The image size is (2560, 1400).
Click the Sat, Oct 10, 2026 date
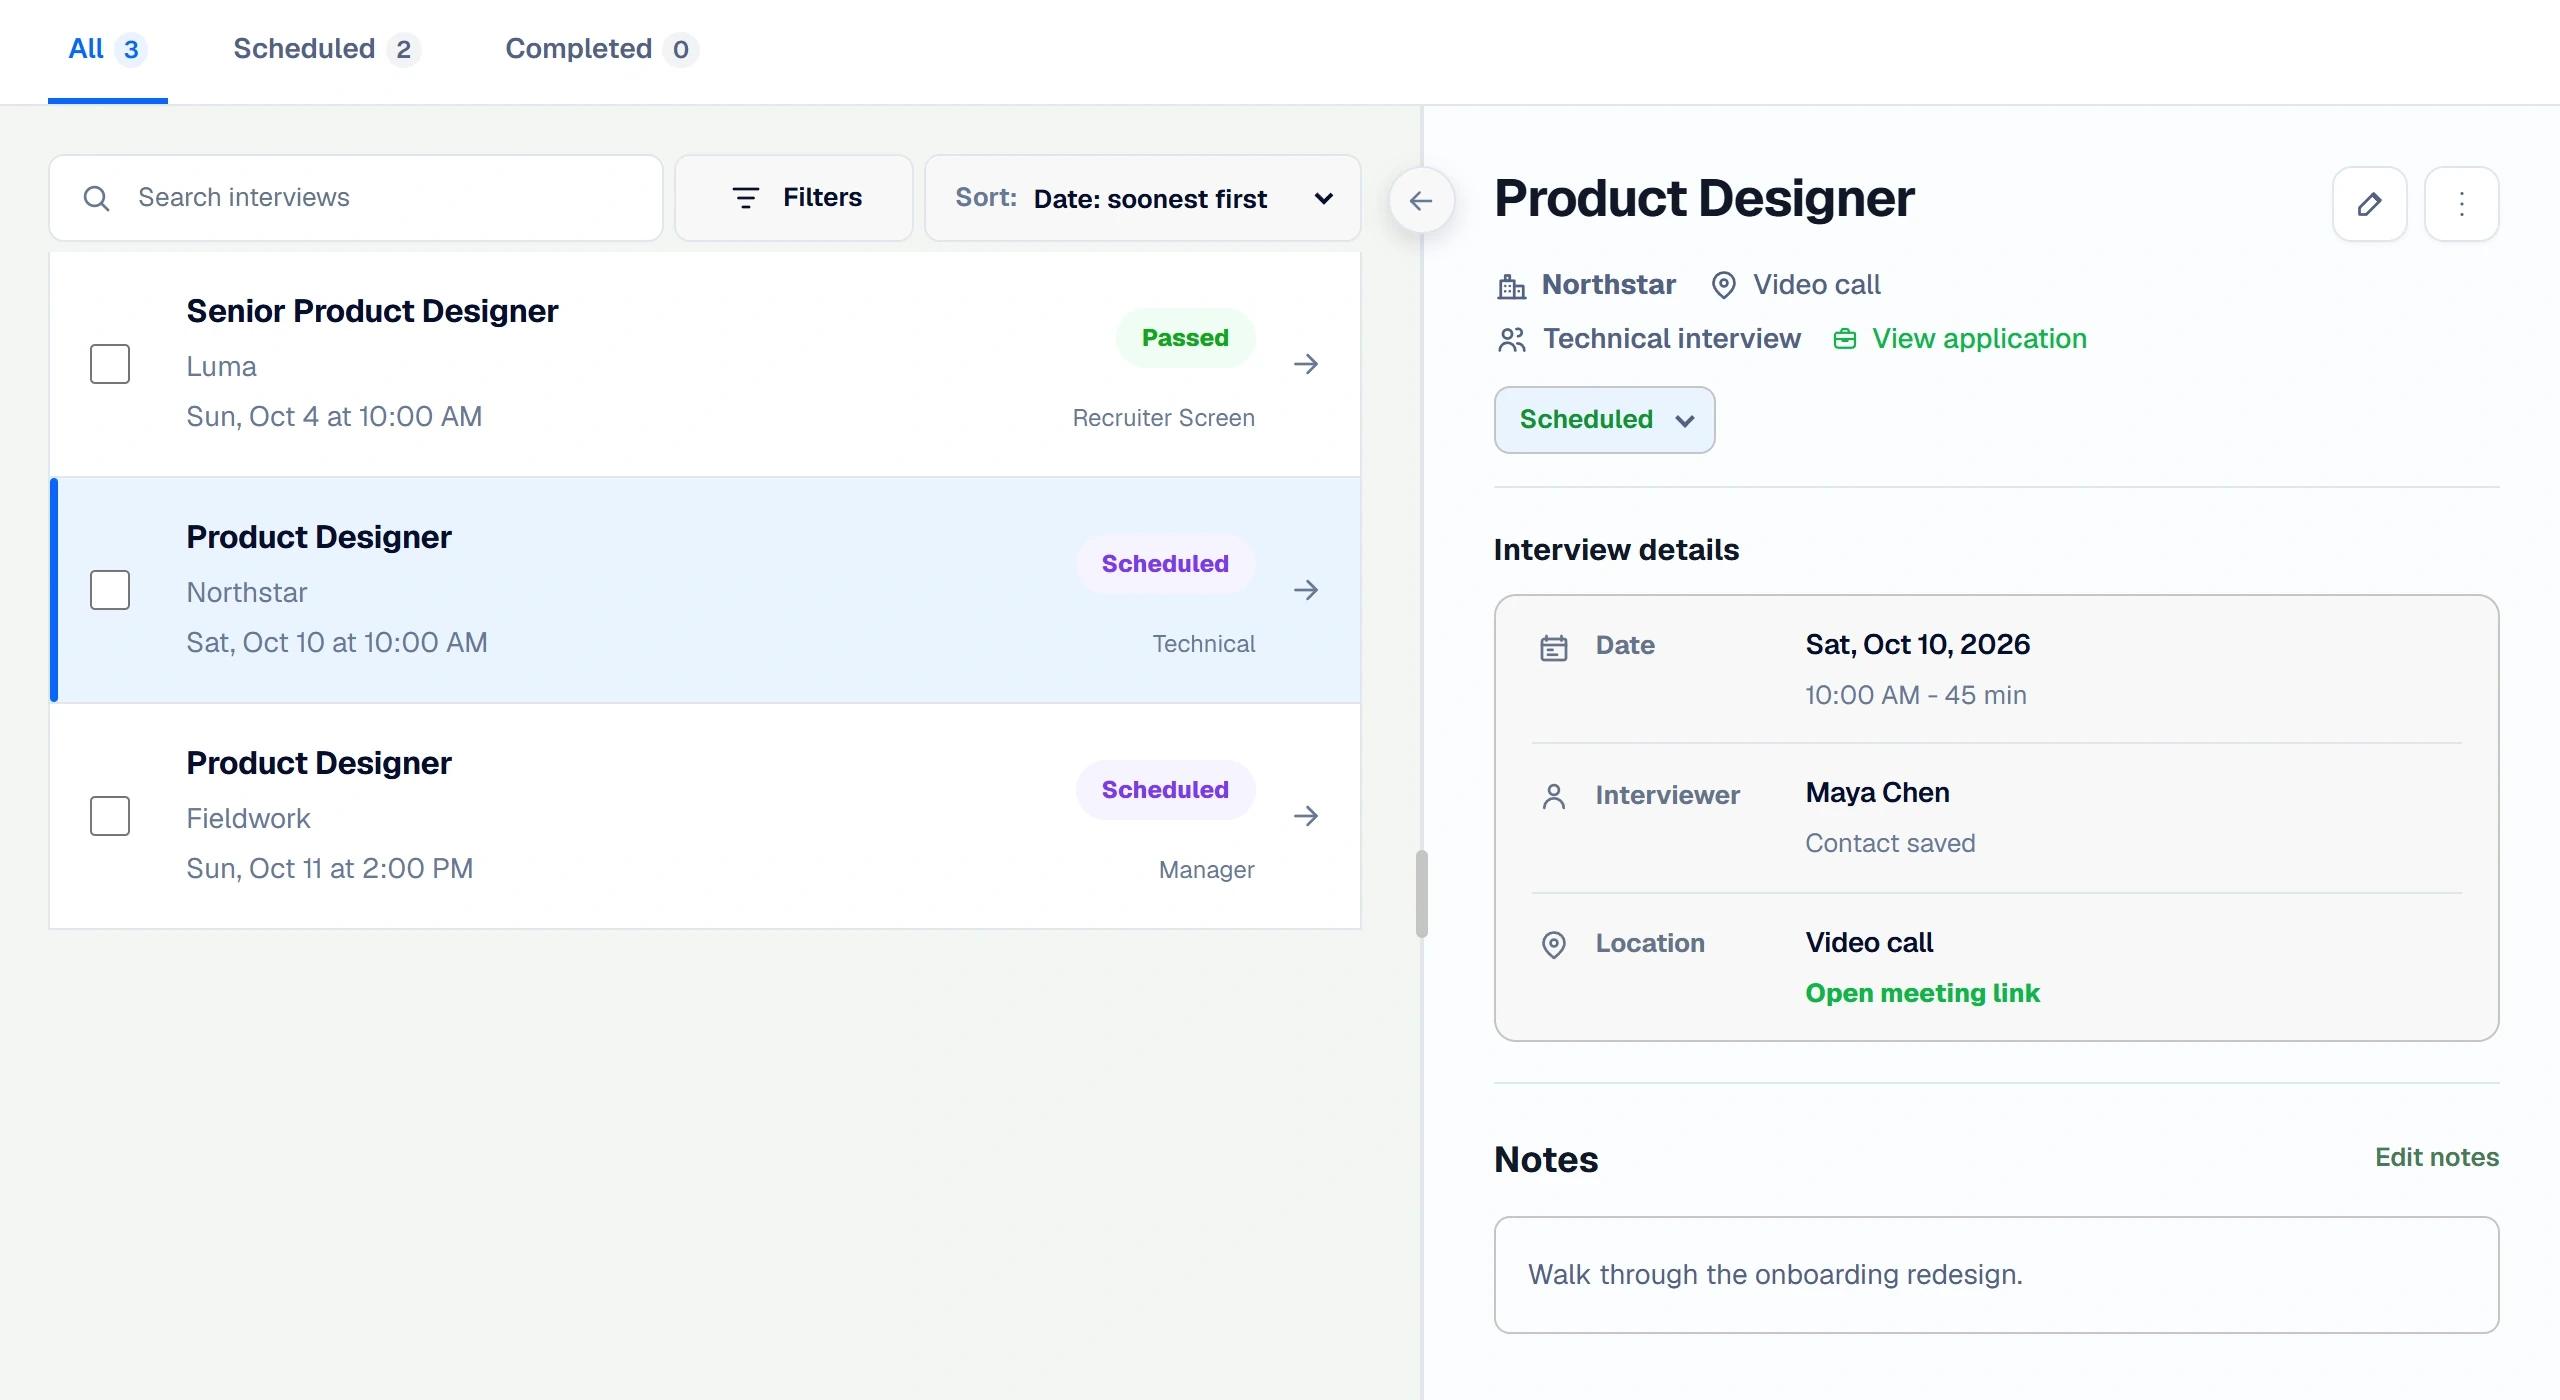(1917, 645)
